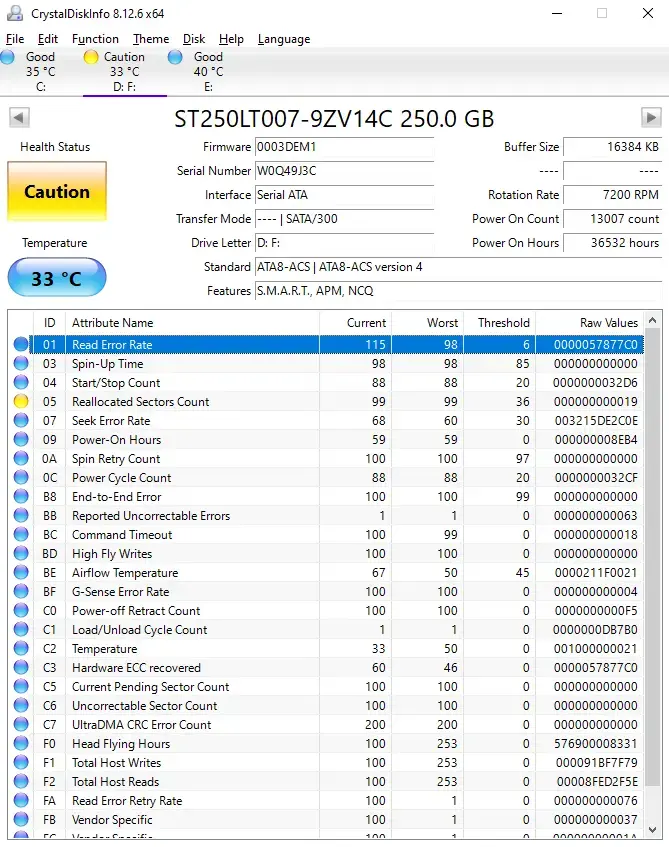669x847 pixels.
Task: Click the status icon for G-Sense Error Rate
Action: click(21, 591)
